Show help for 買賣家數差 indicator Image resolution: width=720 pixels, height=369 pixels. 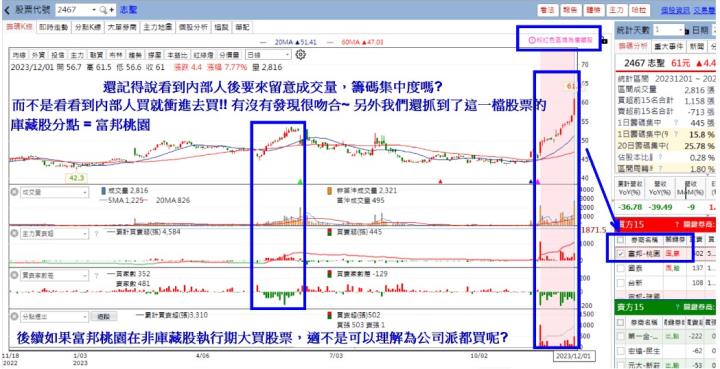(x=96, y=275)
